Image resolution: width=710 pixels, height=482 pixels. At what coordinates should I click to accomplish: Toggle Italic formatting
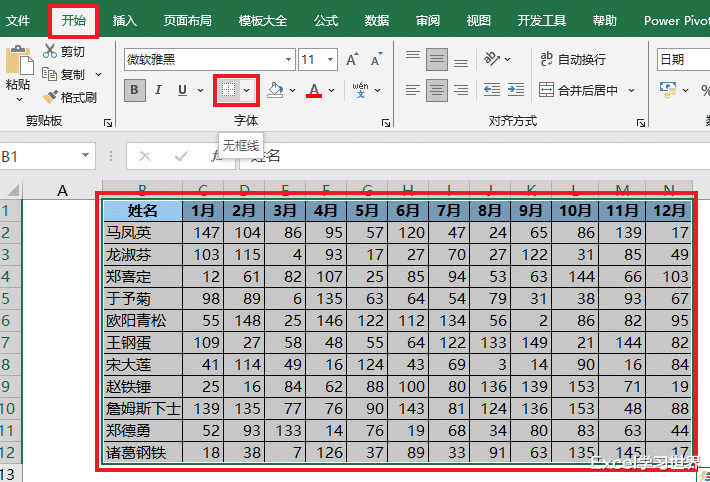(158, 90)
